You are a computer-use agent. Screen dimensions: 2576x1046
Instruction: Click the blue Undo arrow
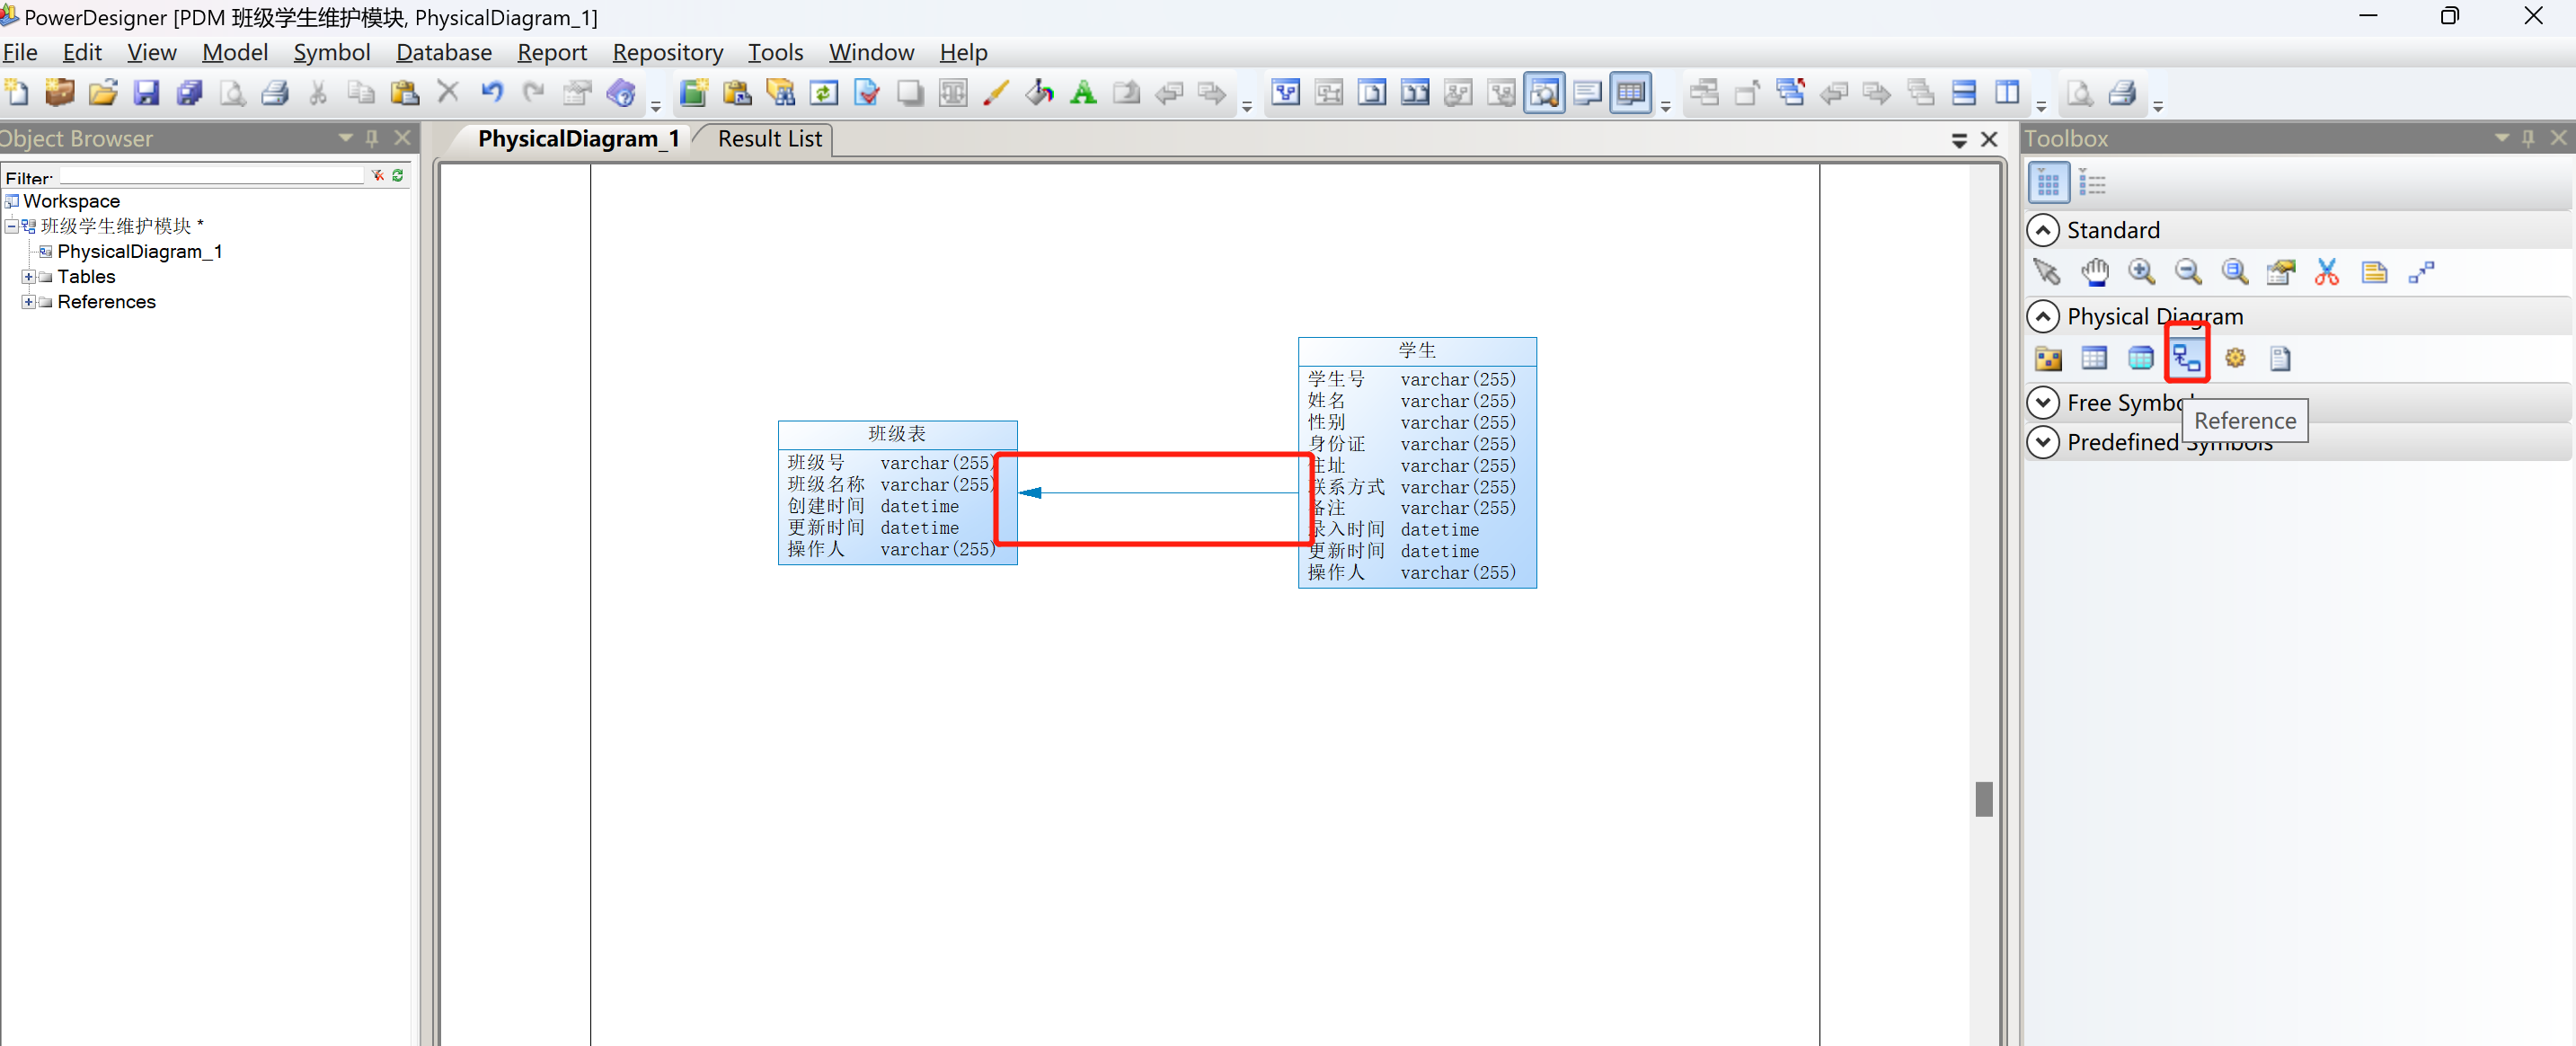pyautogui.click(x=491, y=93)
